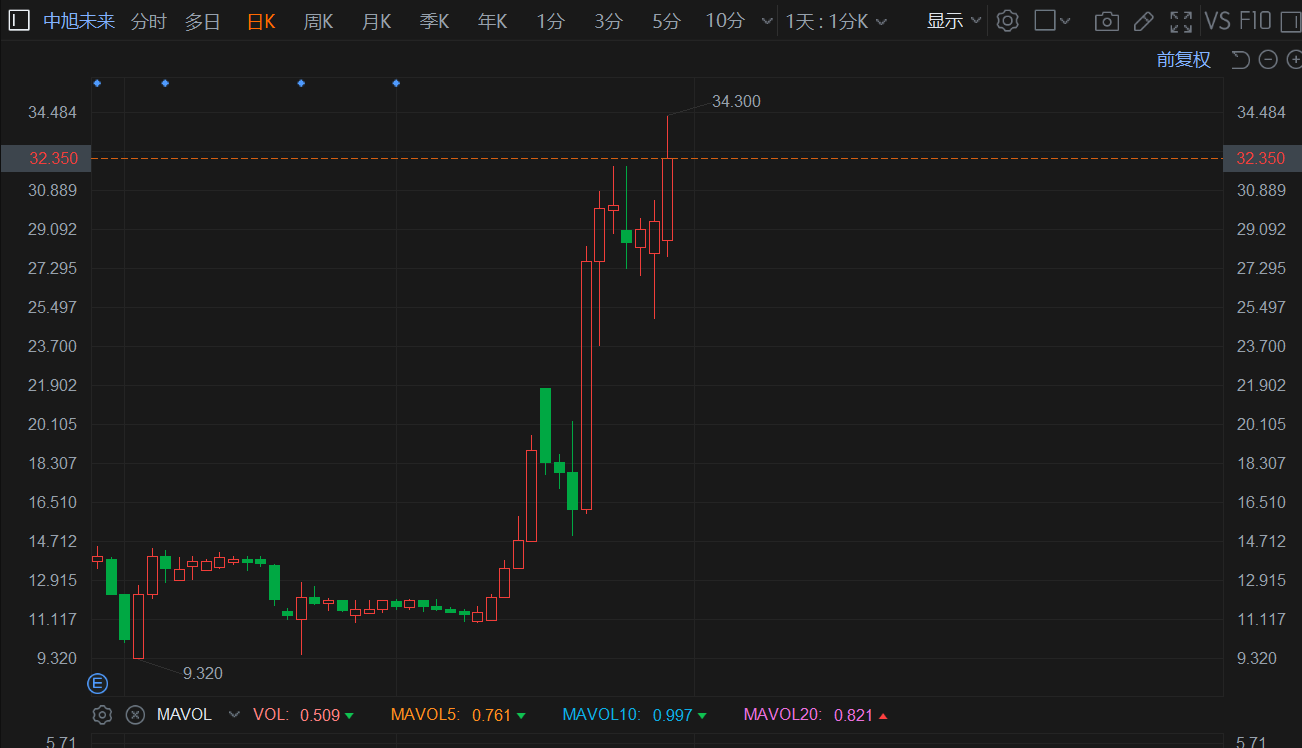Open the MAVOL indicator selector dropdown
Viewport: 1302px width, 748px height.
point(234,715)
